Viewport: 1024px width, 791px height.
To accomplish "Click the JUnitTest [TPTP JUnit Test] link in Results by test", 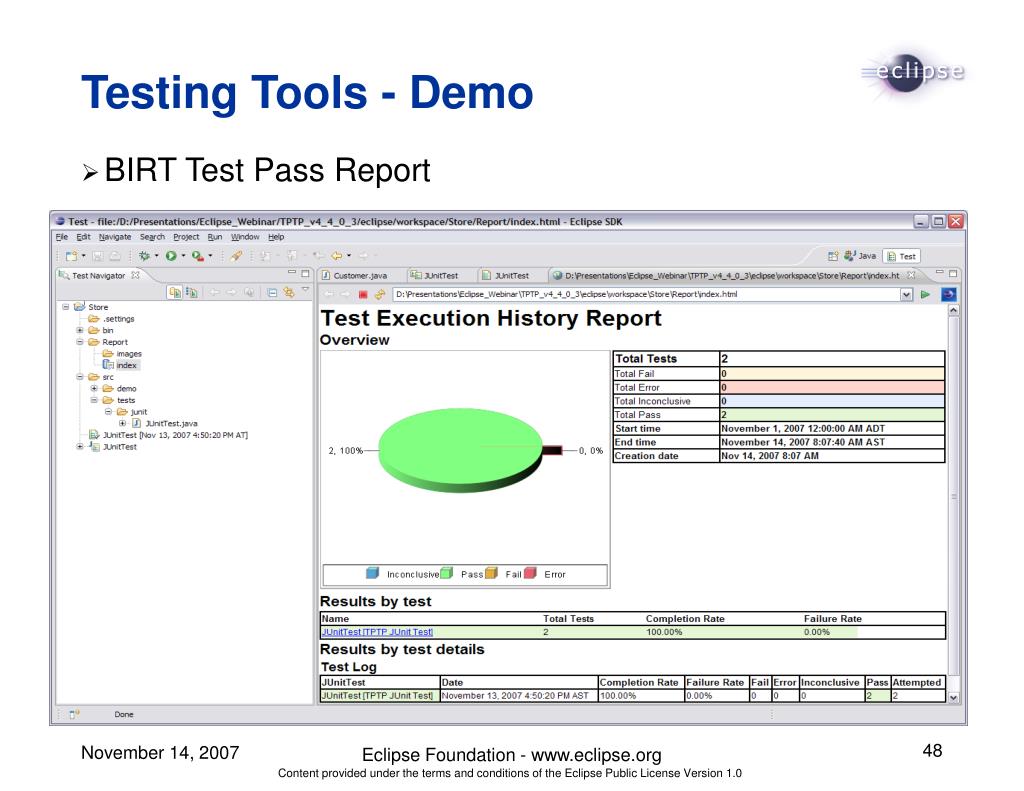I will pyautogui.click(x=377, y=632).
